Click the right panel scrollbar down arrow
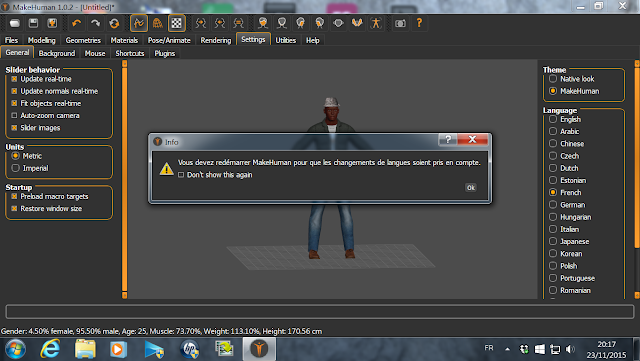The height and width of the screenshot is (361, 640). [x=637, y=295]
